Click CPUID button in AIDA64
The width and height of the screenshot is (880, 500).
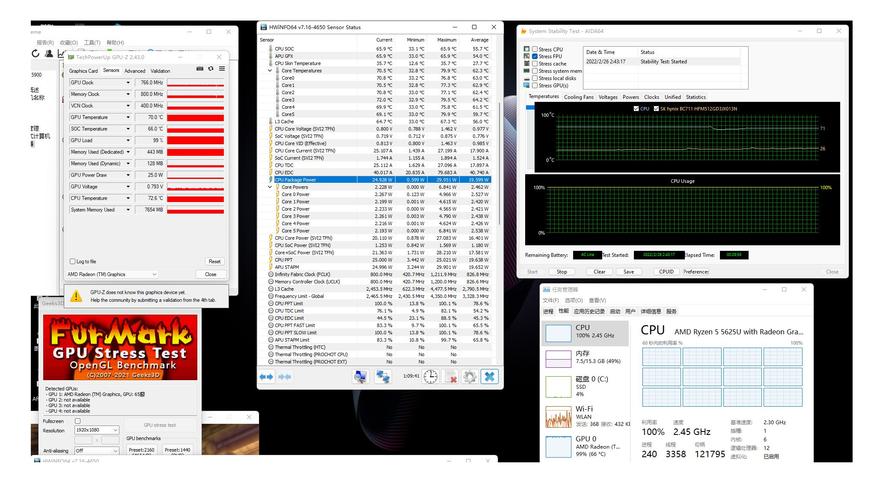tap(666, 272)
